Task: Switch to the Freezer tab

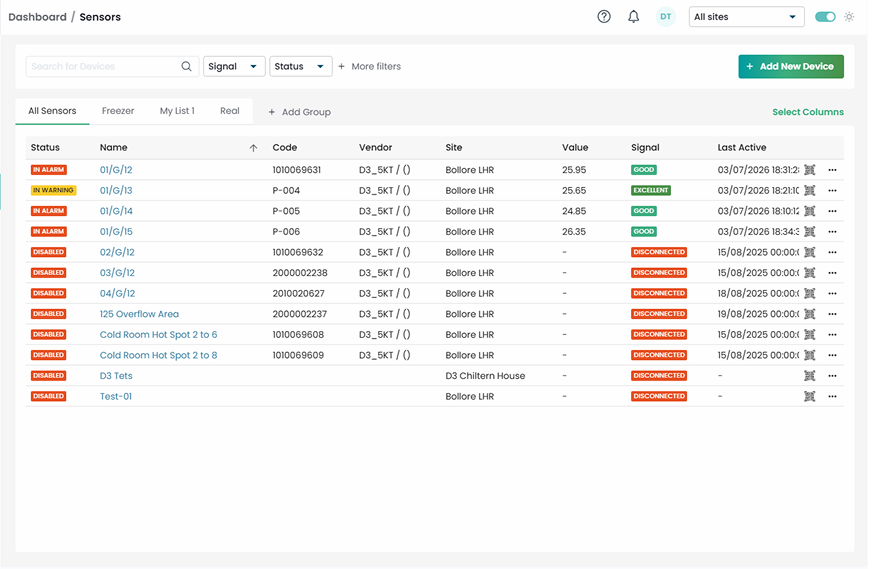Action: (118, 111)
